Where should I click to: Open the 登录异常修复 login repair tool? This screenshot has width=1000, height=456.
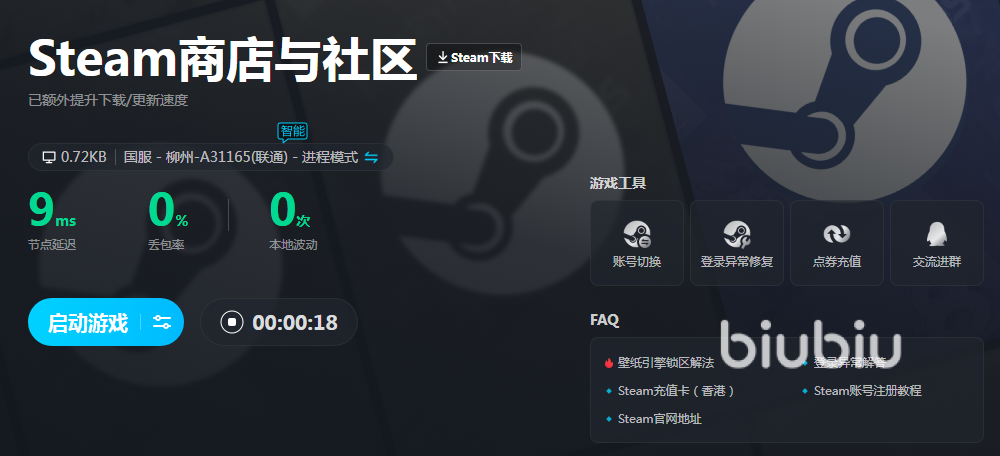click(x=737, y=243)
